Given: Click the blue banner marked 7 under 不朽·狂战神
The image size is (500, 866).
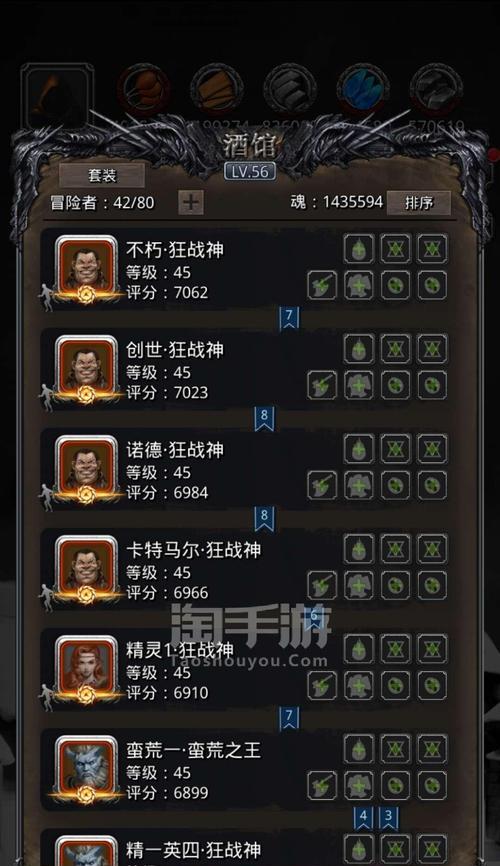Looking at the screenshot, I should (x=289, y=318).
